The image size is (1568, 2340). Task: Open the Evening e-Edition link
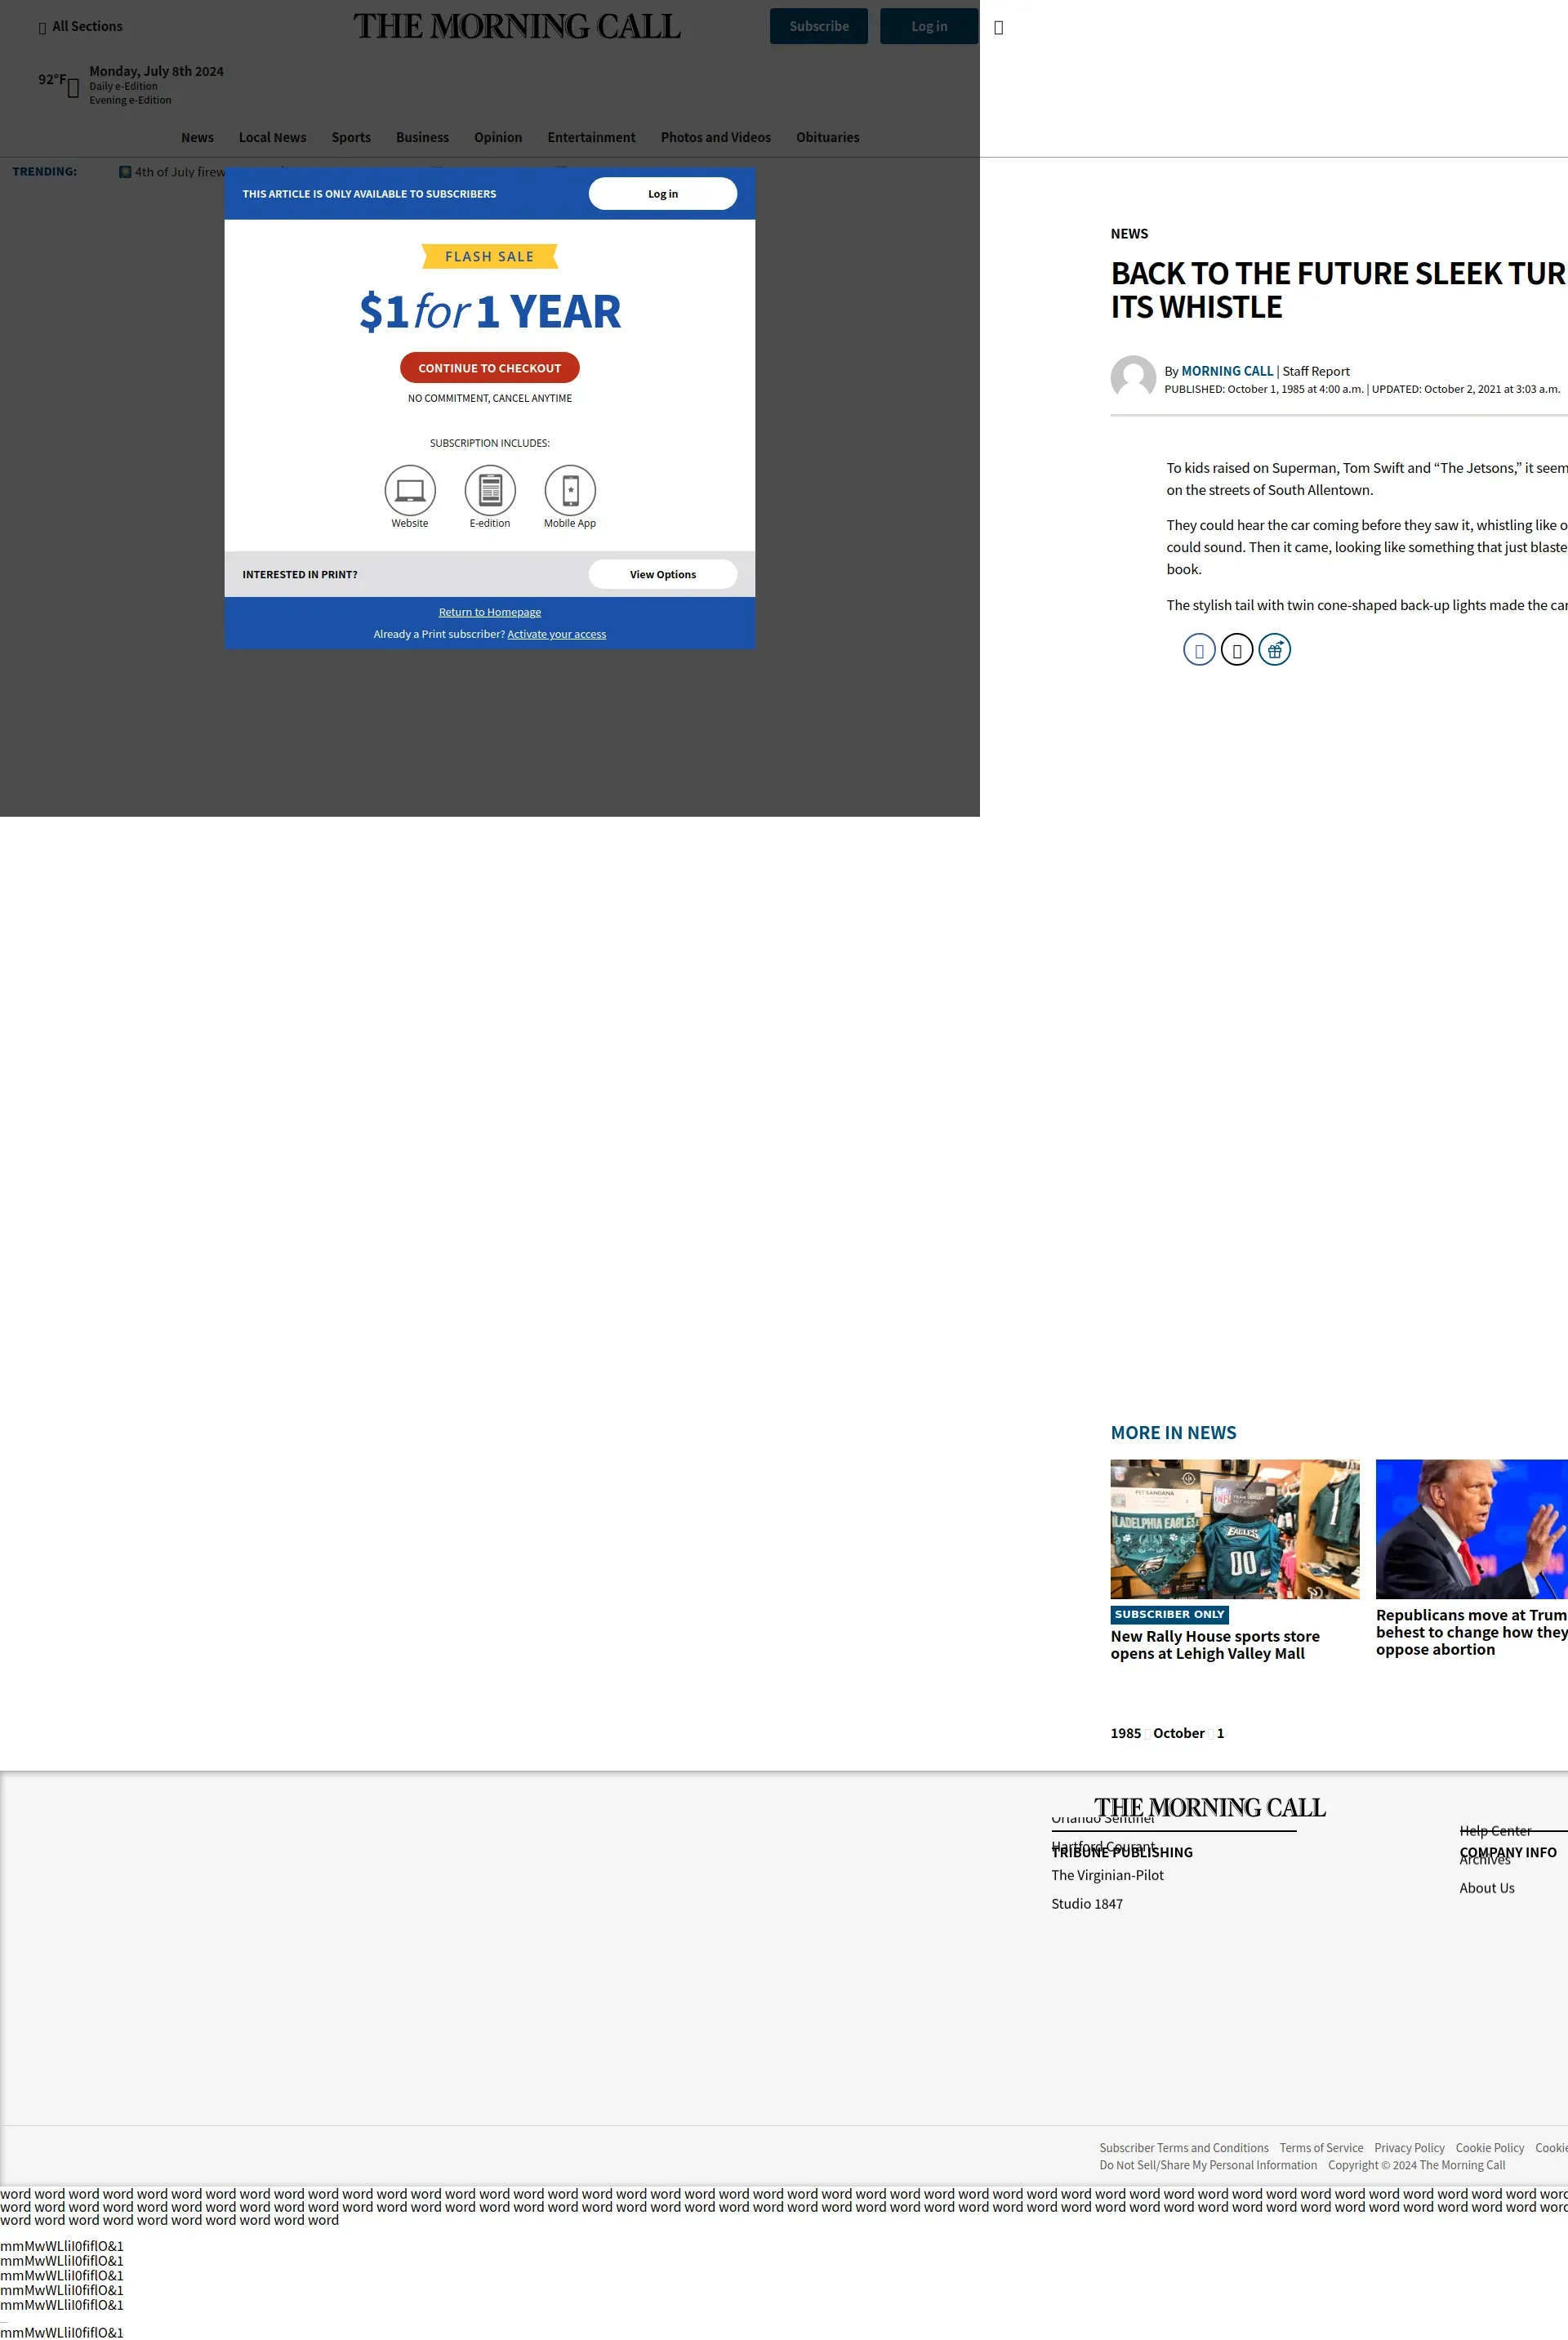pyautogui.click(x=130, y=100)
